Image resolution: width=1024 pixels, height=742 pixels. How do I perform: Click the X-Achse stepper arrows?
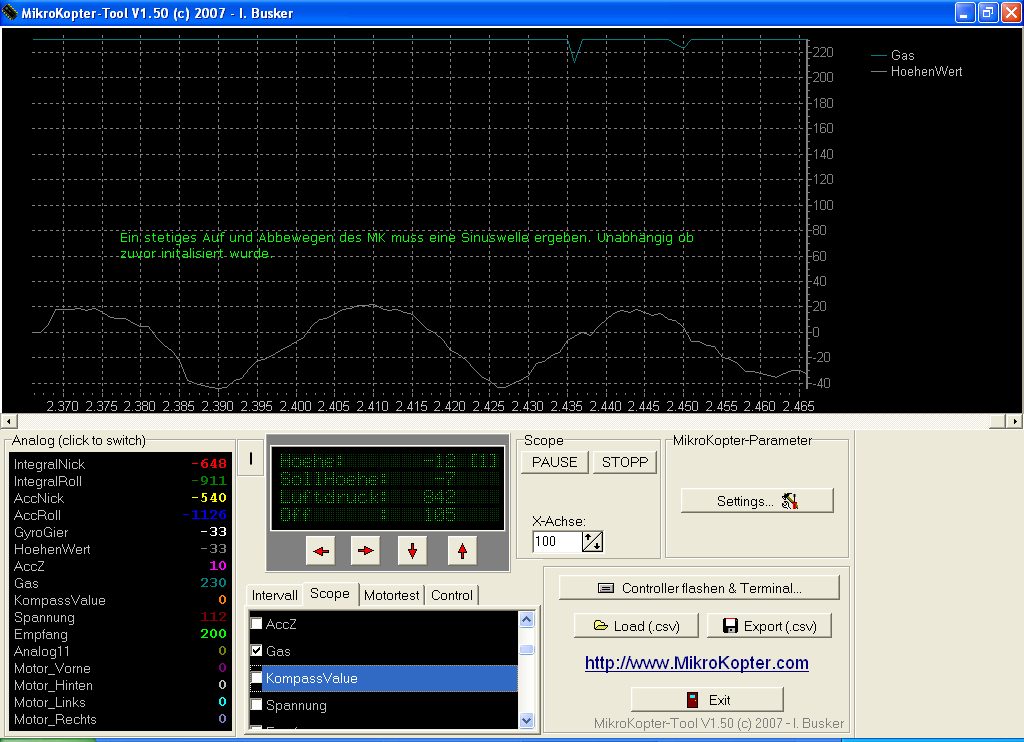coord(593,542)
